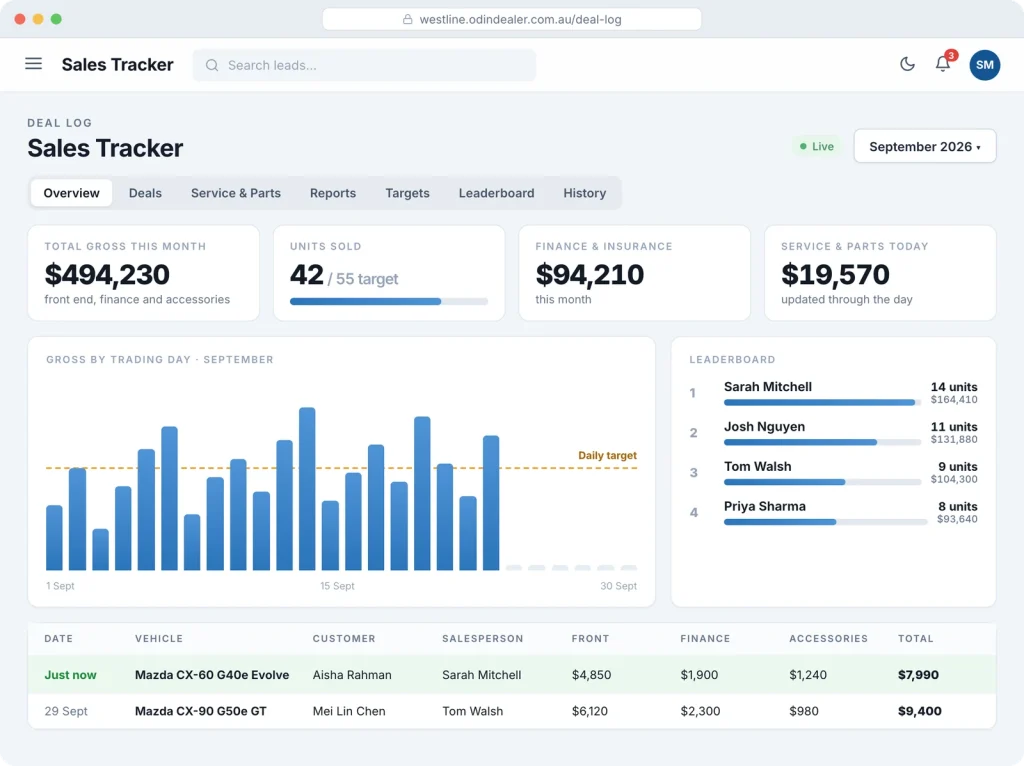Click the tallest bar in gross chart
Viewport: 1024px width, 766px height.
[x=307, y=488]
